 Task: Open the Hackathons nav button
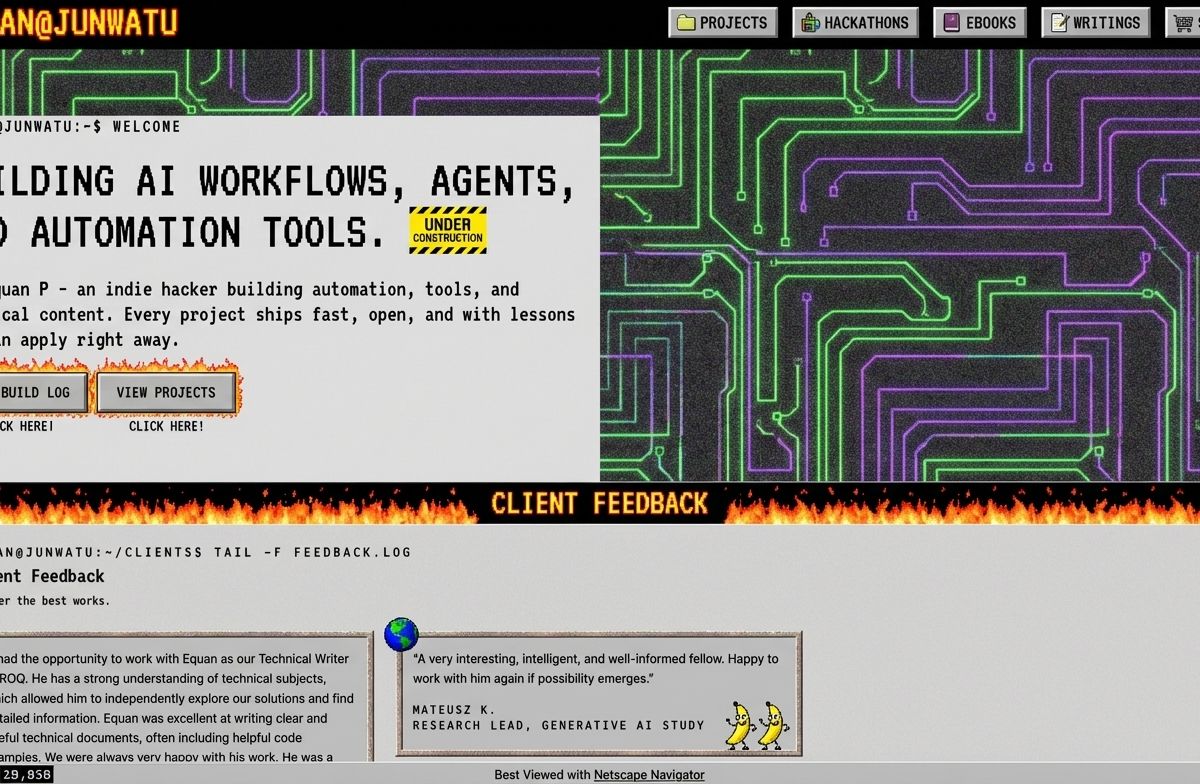pyautogui.click(x=855, y=22)
